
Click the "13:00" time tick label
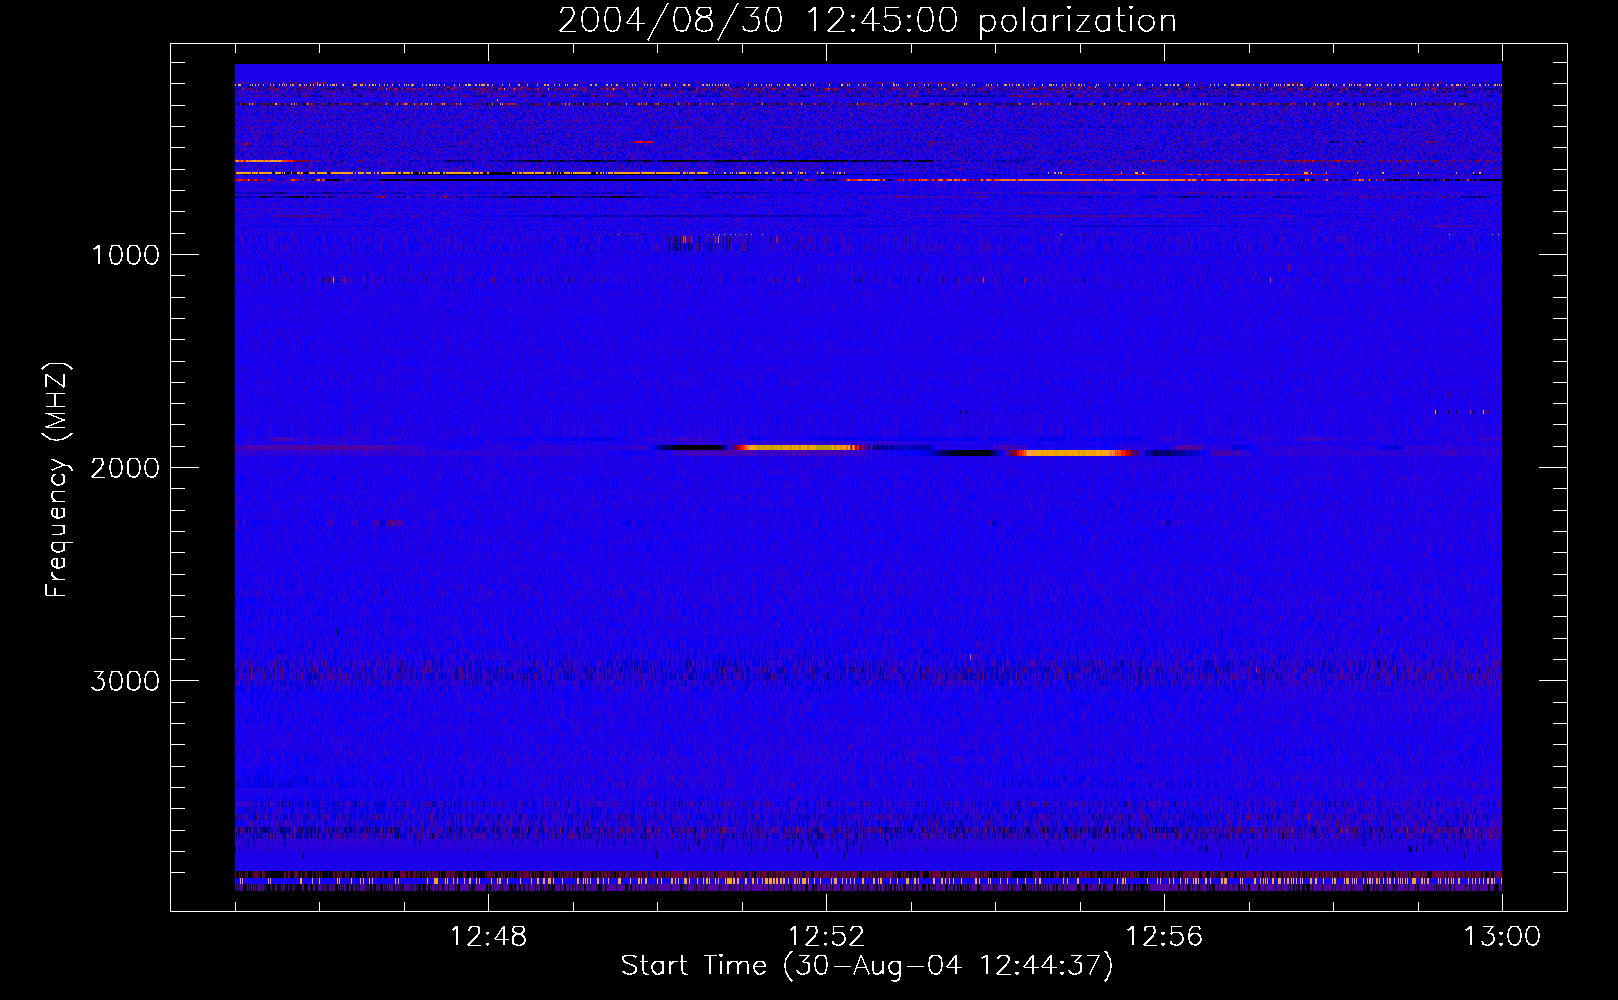[x=1502, y=937]
